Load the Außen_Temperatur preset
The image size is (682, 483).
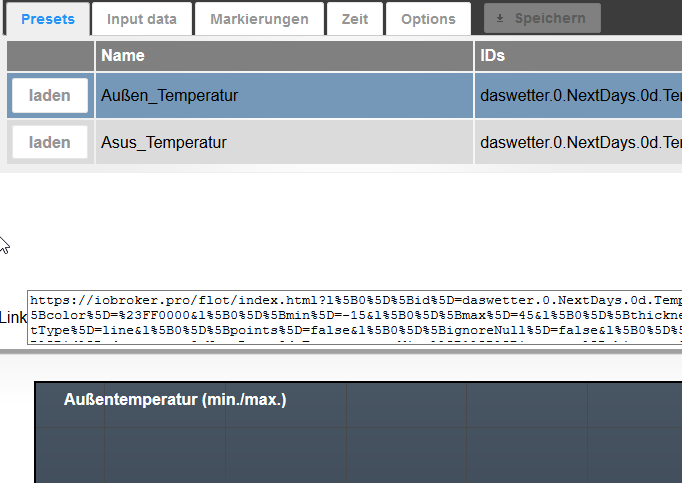[x=50, y=96]
